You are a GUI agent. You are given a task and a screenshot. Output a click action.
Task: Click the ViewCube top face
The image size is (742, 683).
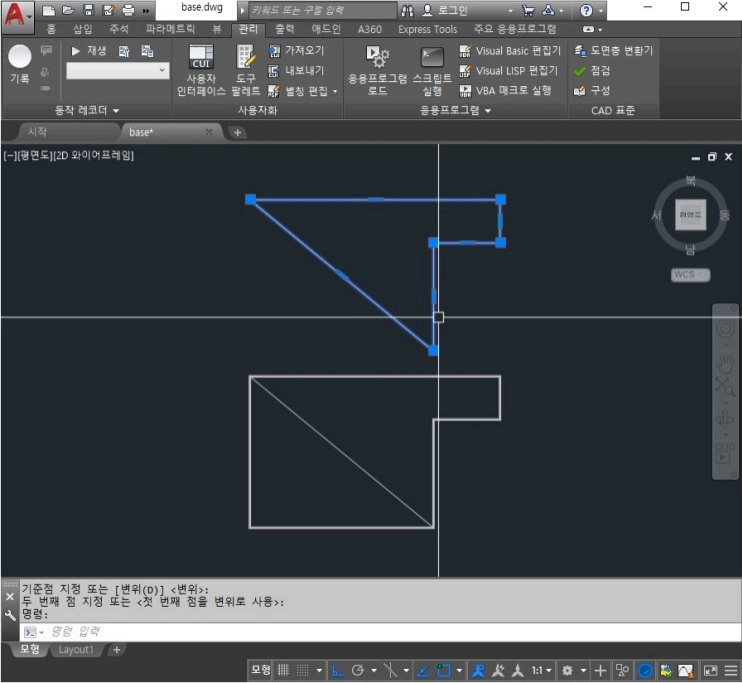point(690,215)
